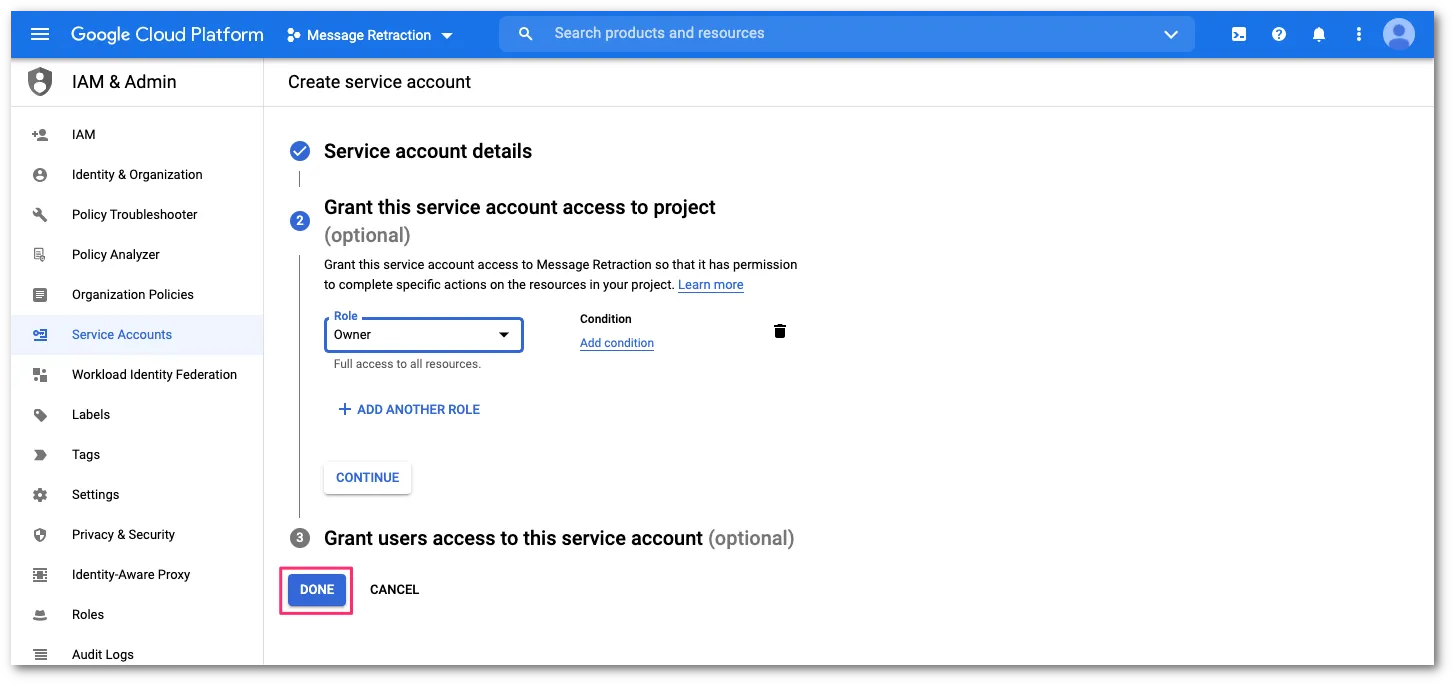
Task: Focus the Search products and resources field
Action: point(840,34)
